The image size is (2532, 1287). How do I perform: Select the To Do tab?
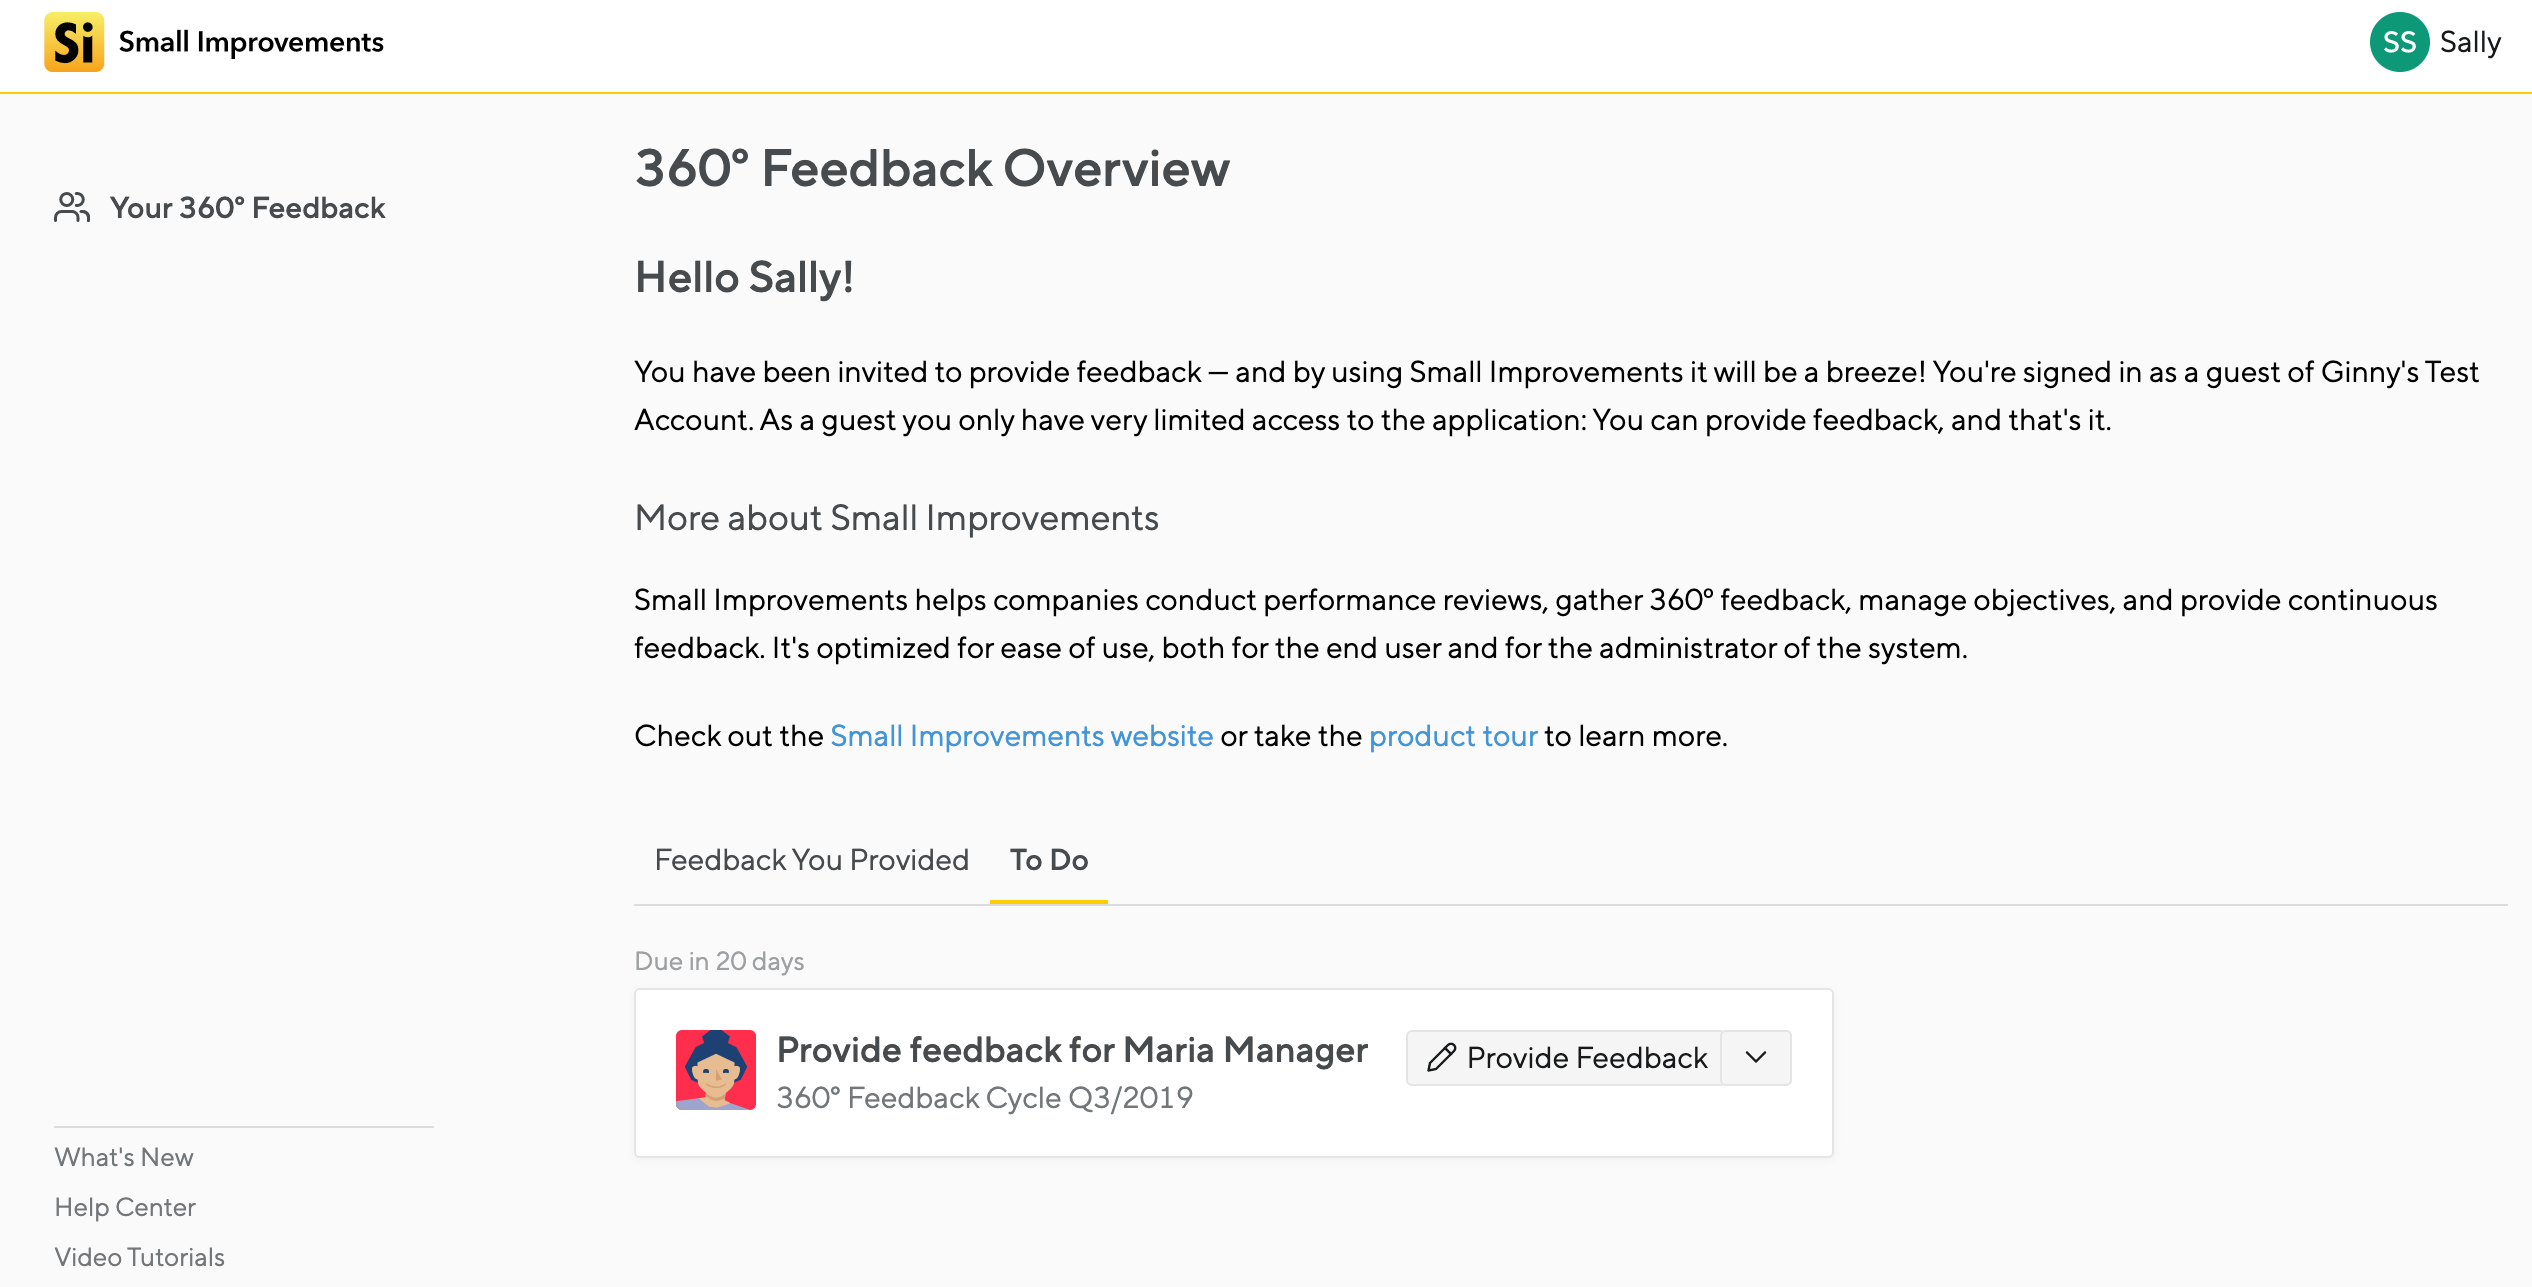click(1049, 860)
